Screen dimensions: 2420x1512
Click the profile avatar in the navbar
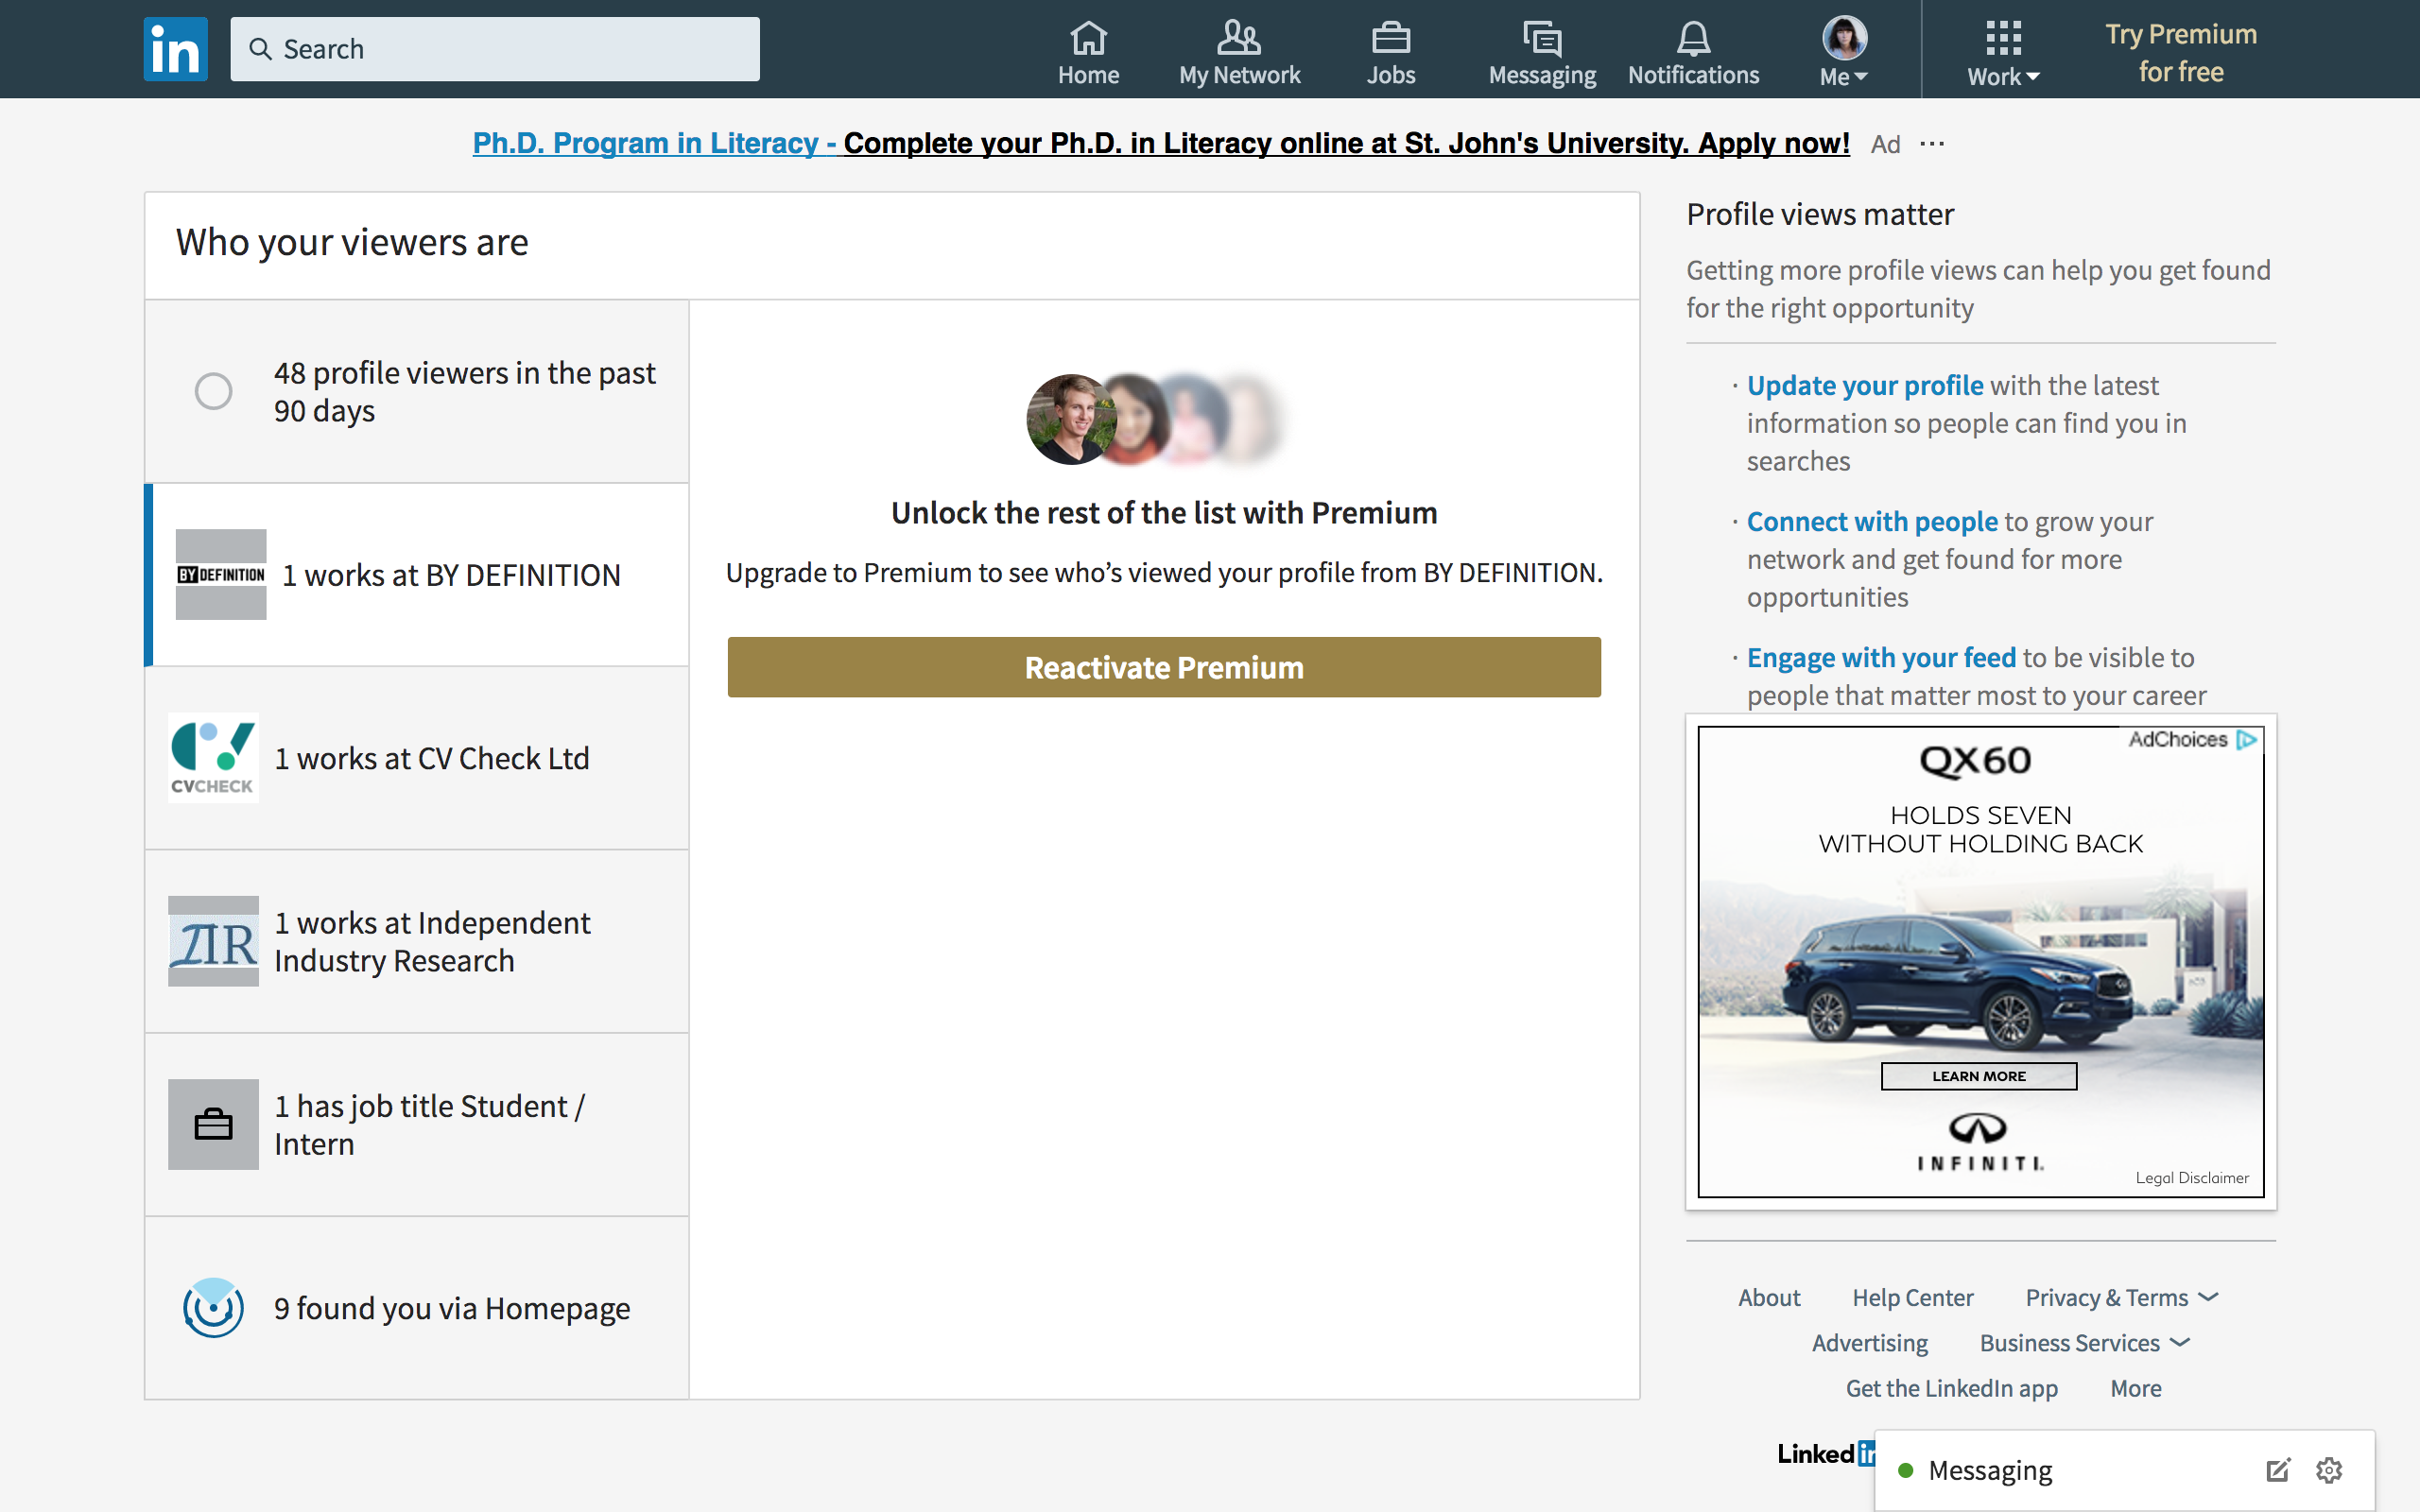click(1844, 38)
